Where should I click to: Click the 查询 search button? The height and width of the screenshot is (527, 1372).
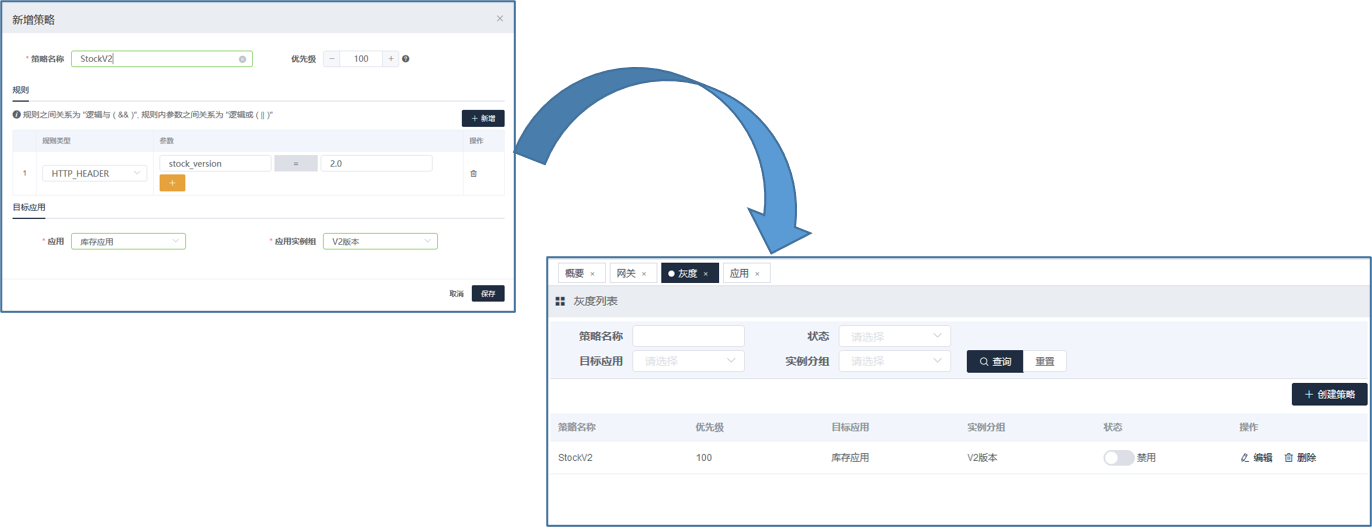point(994,361)
